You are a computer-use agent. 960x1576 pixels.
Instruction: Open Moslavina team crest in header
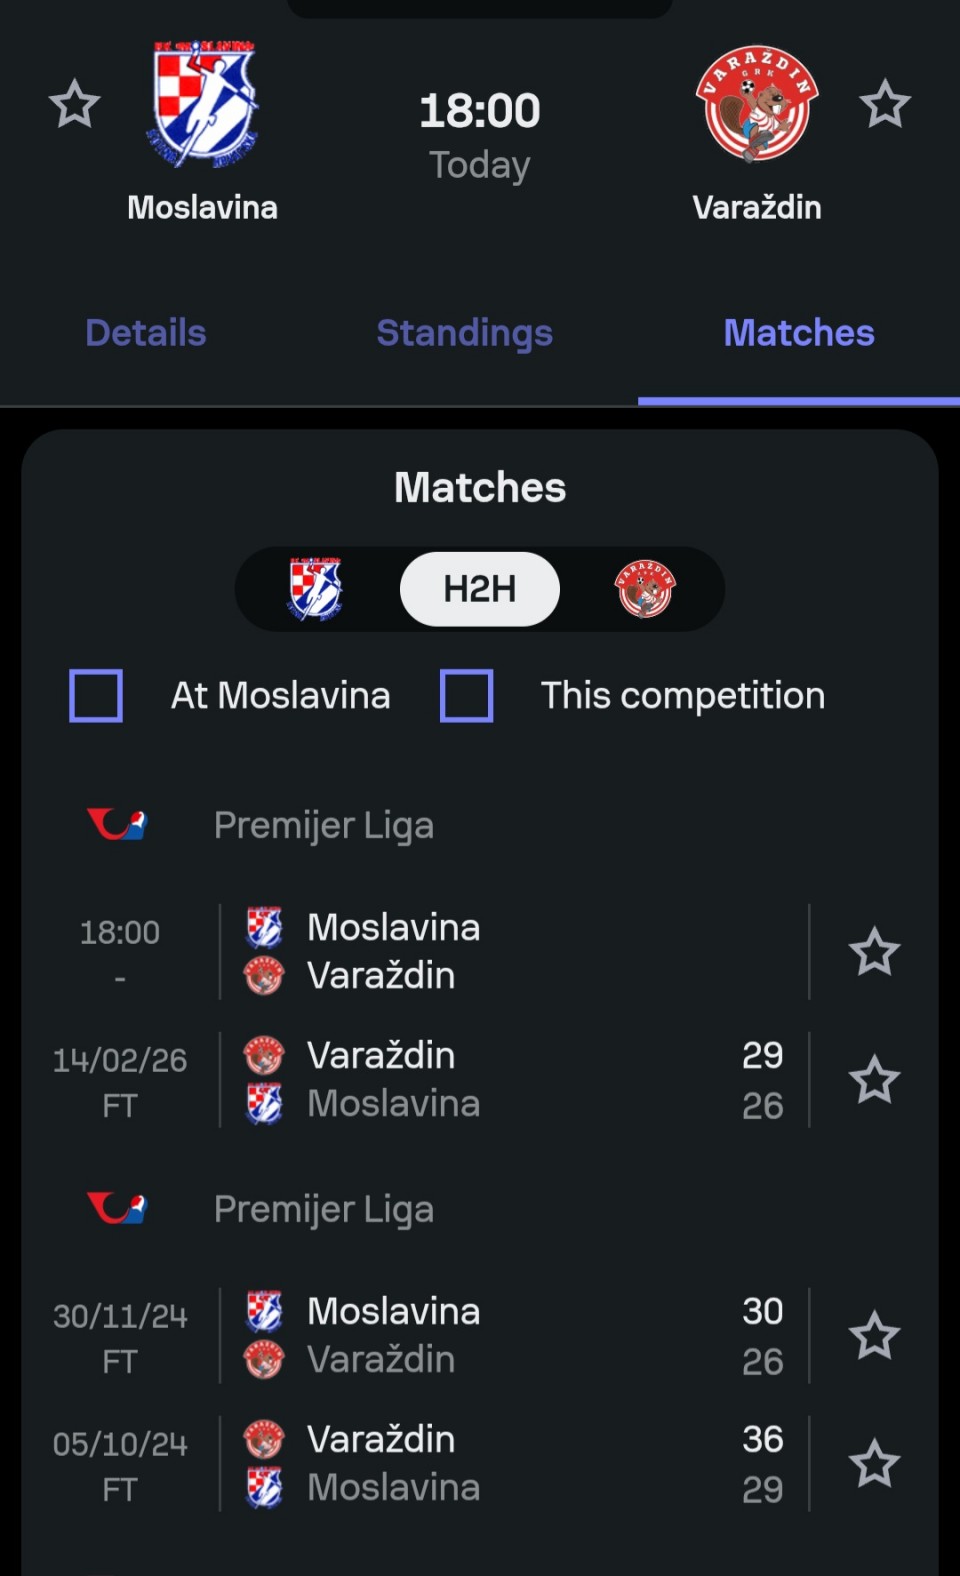(x=204, y=103)
